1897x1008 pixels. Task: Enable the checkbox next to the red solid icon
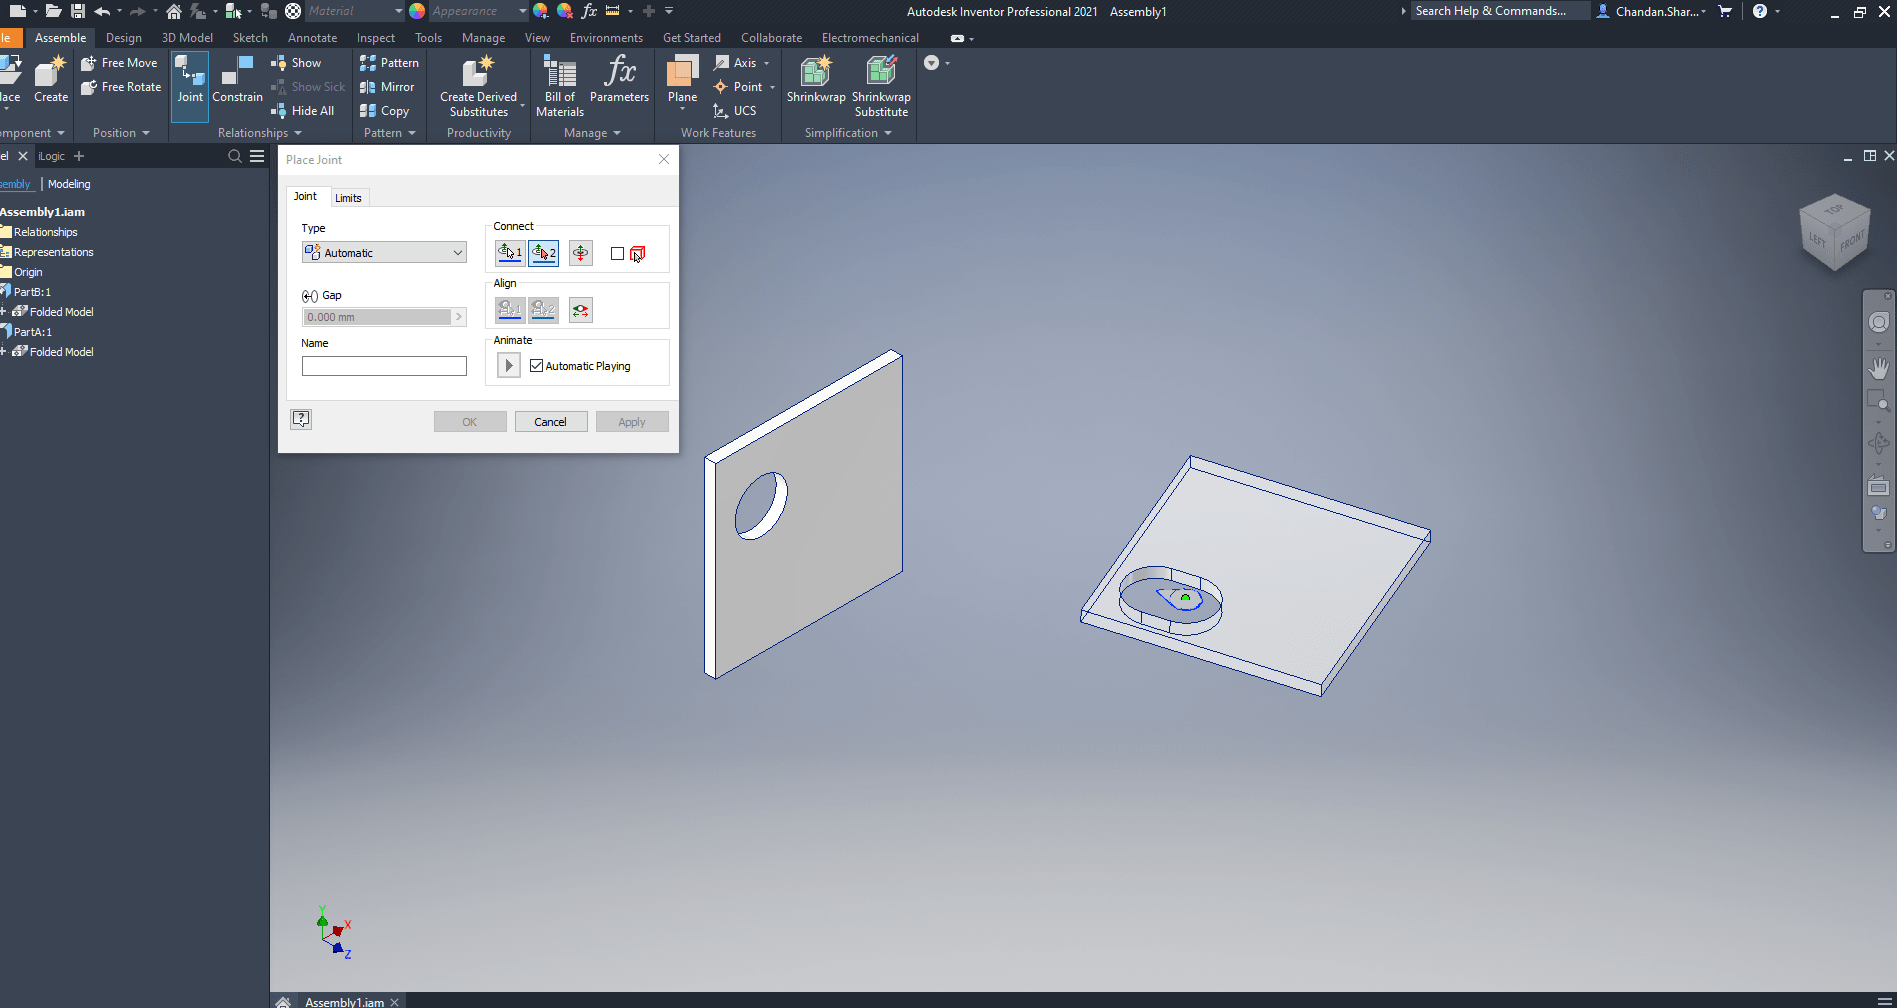(617, 253)
